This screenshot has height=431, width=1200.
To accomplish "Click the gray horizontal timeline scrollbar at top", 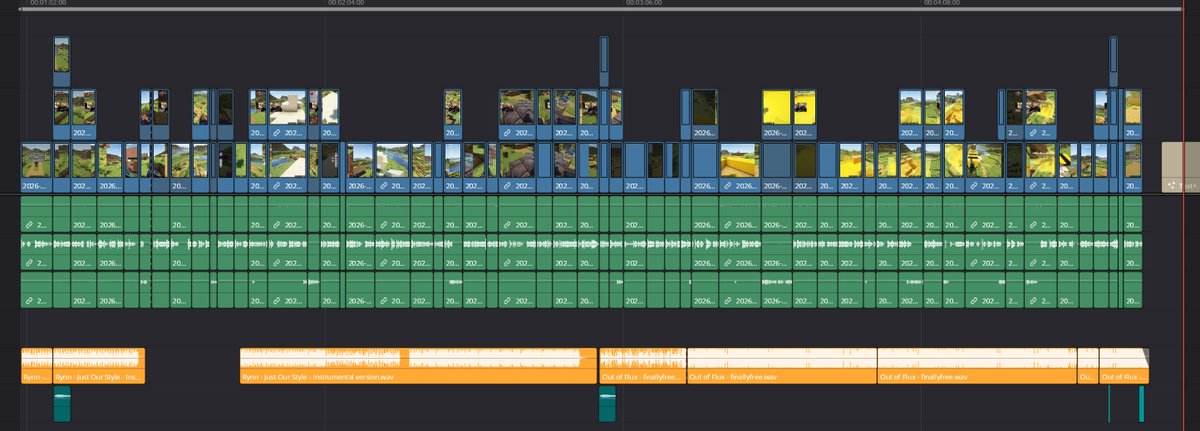I will point(600,9).
